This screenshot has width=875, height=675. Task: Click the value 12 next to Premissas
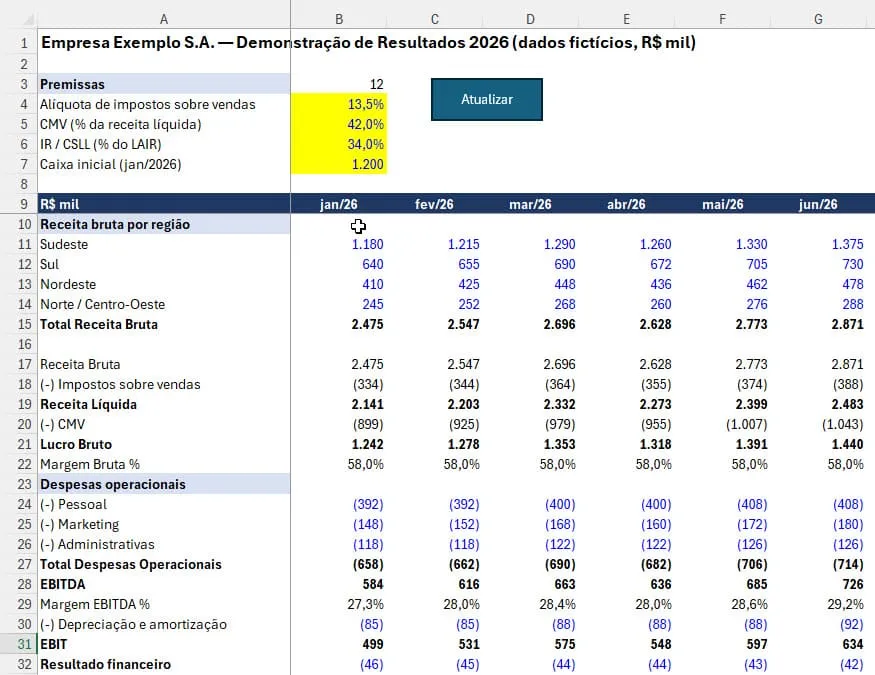(339, 84)
